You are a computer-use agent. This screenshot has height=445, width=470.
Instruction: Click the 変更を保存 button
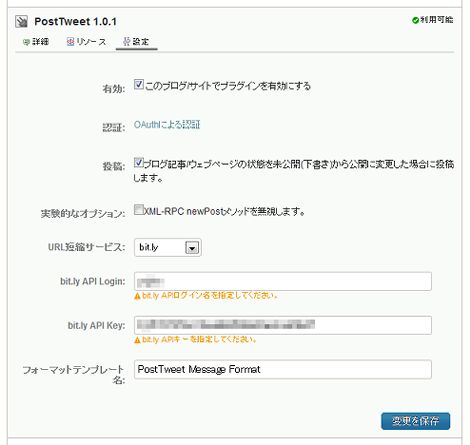[x=415, y=421]
